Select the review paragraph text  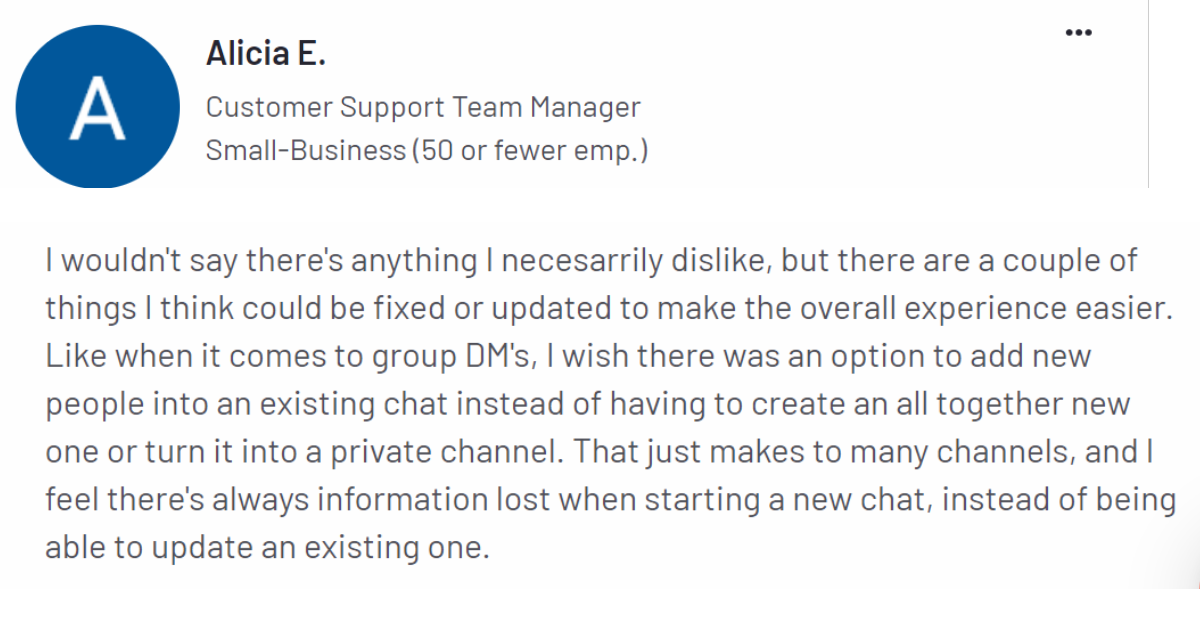[600, 403]
